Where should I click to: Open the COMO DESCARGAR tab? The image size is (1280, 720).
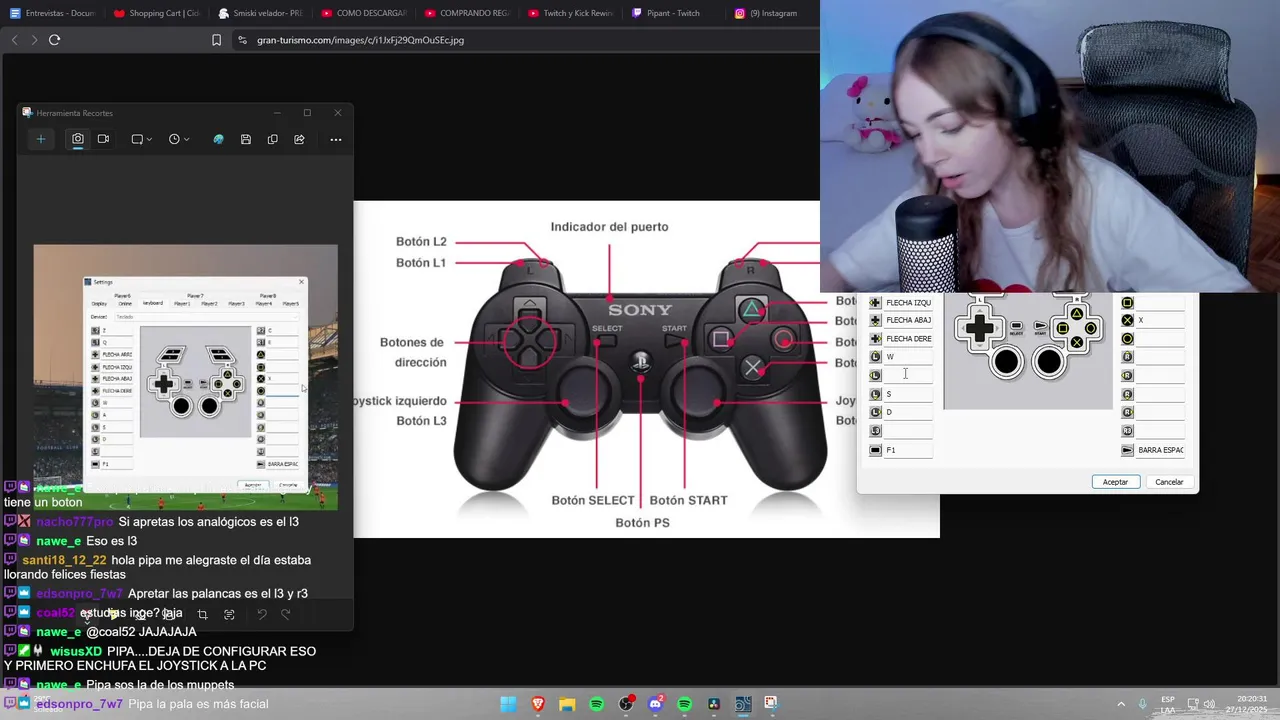pos(364,13)
